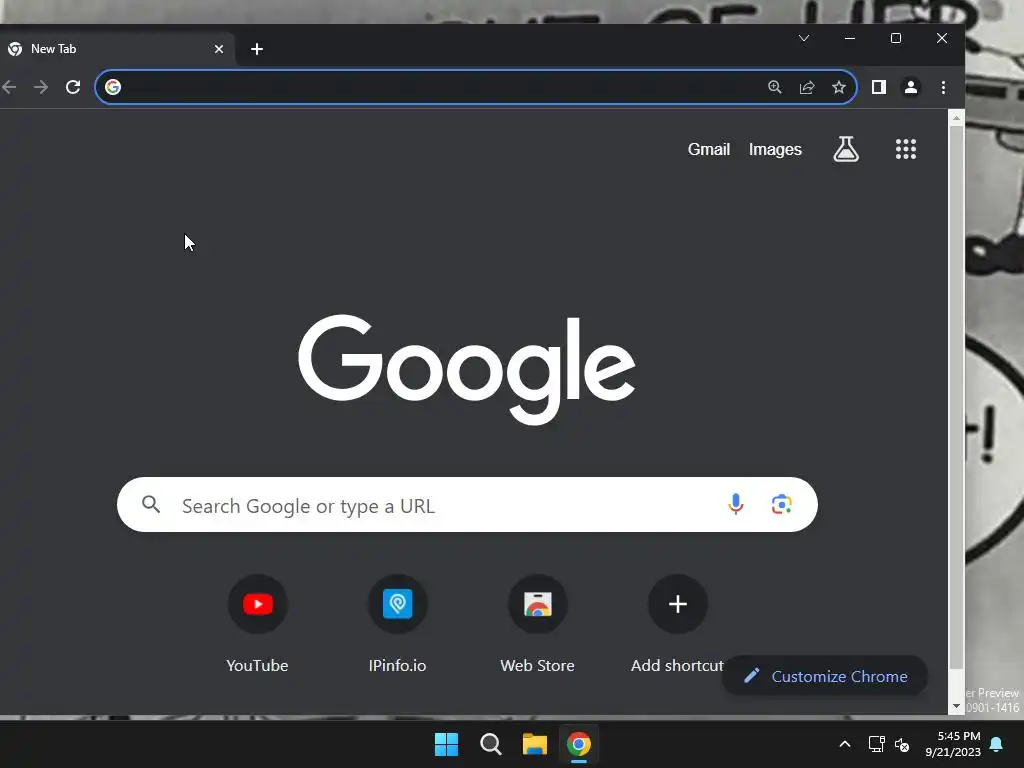The width and height of the screenshot is (1024, 768).
Task: Open Windows taskbar search
Action: pyautogui.click(x=490, y=744)
